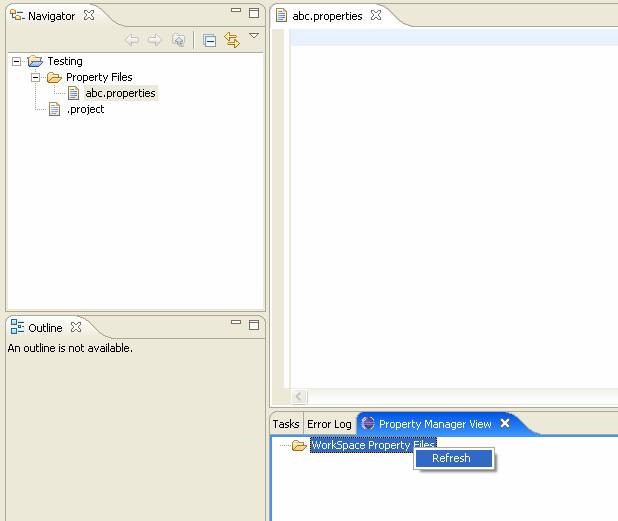The width and height of the screenshot is (618, 521).
Task: Select abc.properties file in Navigator tree
Action: coord(120,93)
